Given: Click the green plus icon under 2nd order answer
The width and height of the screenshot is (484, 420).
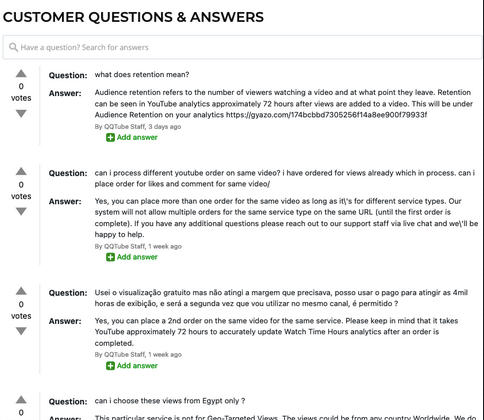Looking at the screenshot, I should point(110,366).
